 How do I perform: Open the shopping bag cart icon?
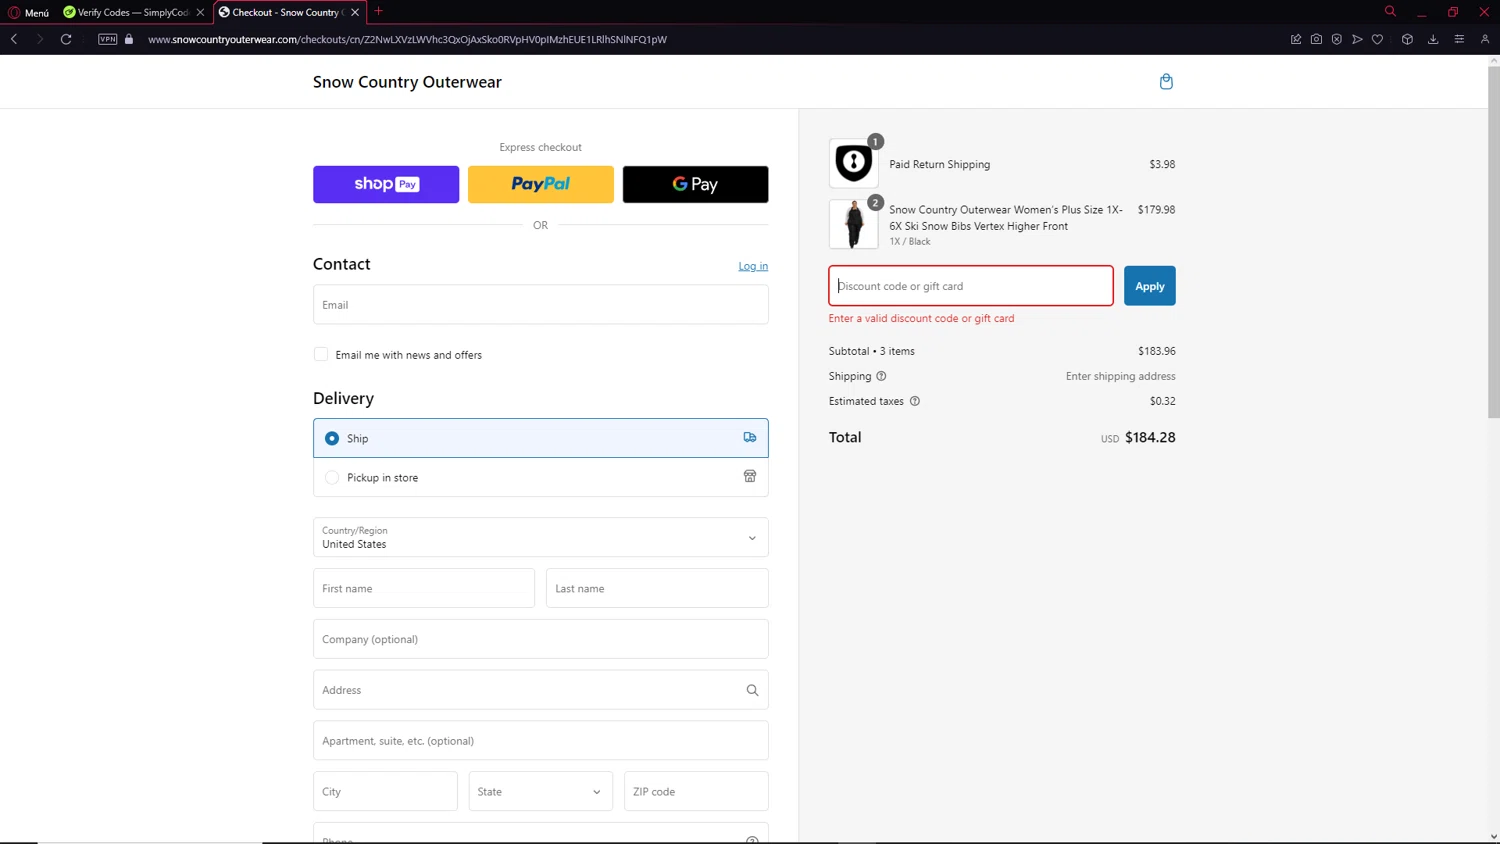click(x=1166, y=81)
